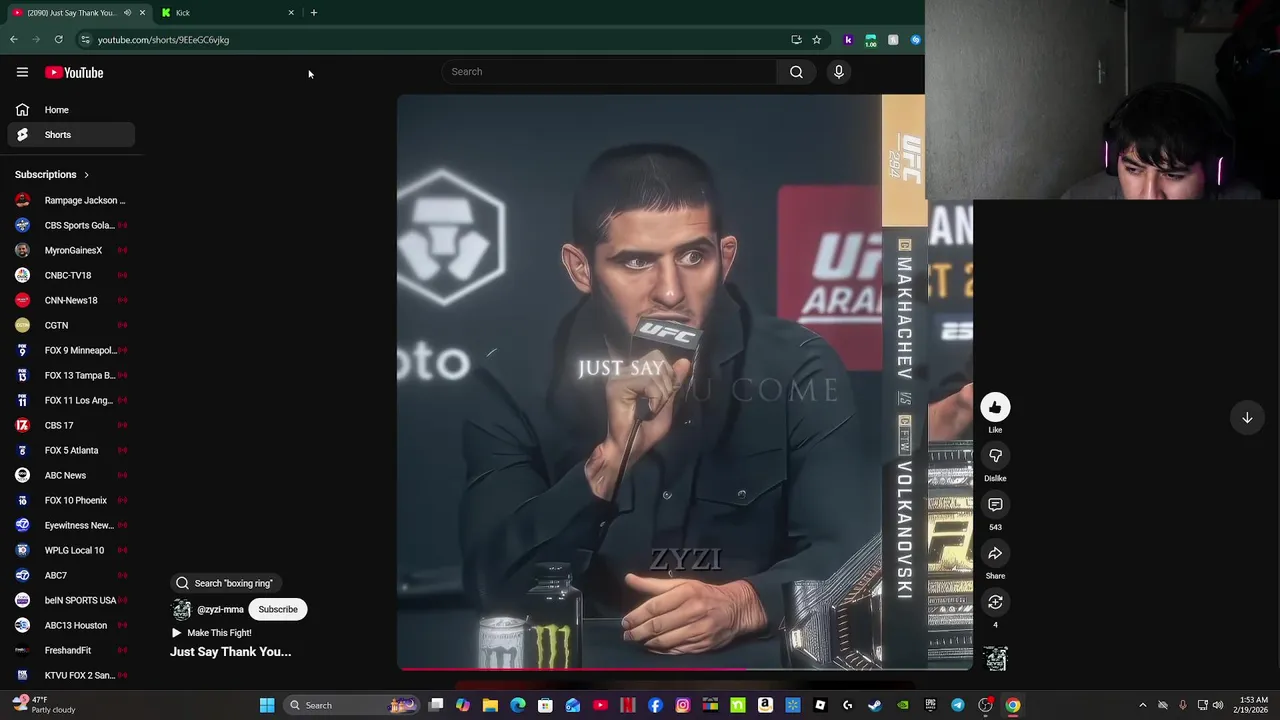Screen dimensions: 1280x720
Task: Click the Shorts progress bar
Action: [685, 668]
